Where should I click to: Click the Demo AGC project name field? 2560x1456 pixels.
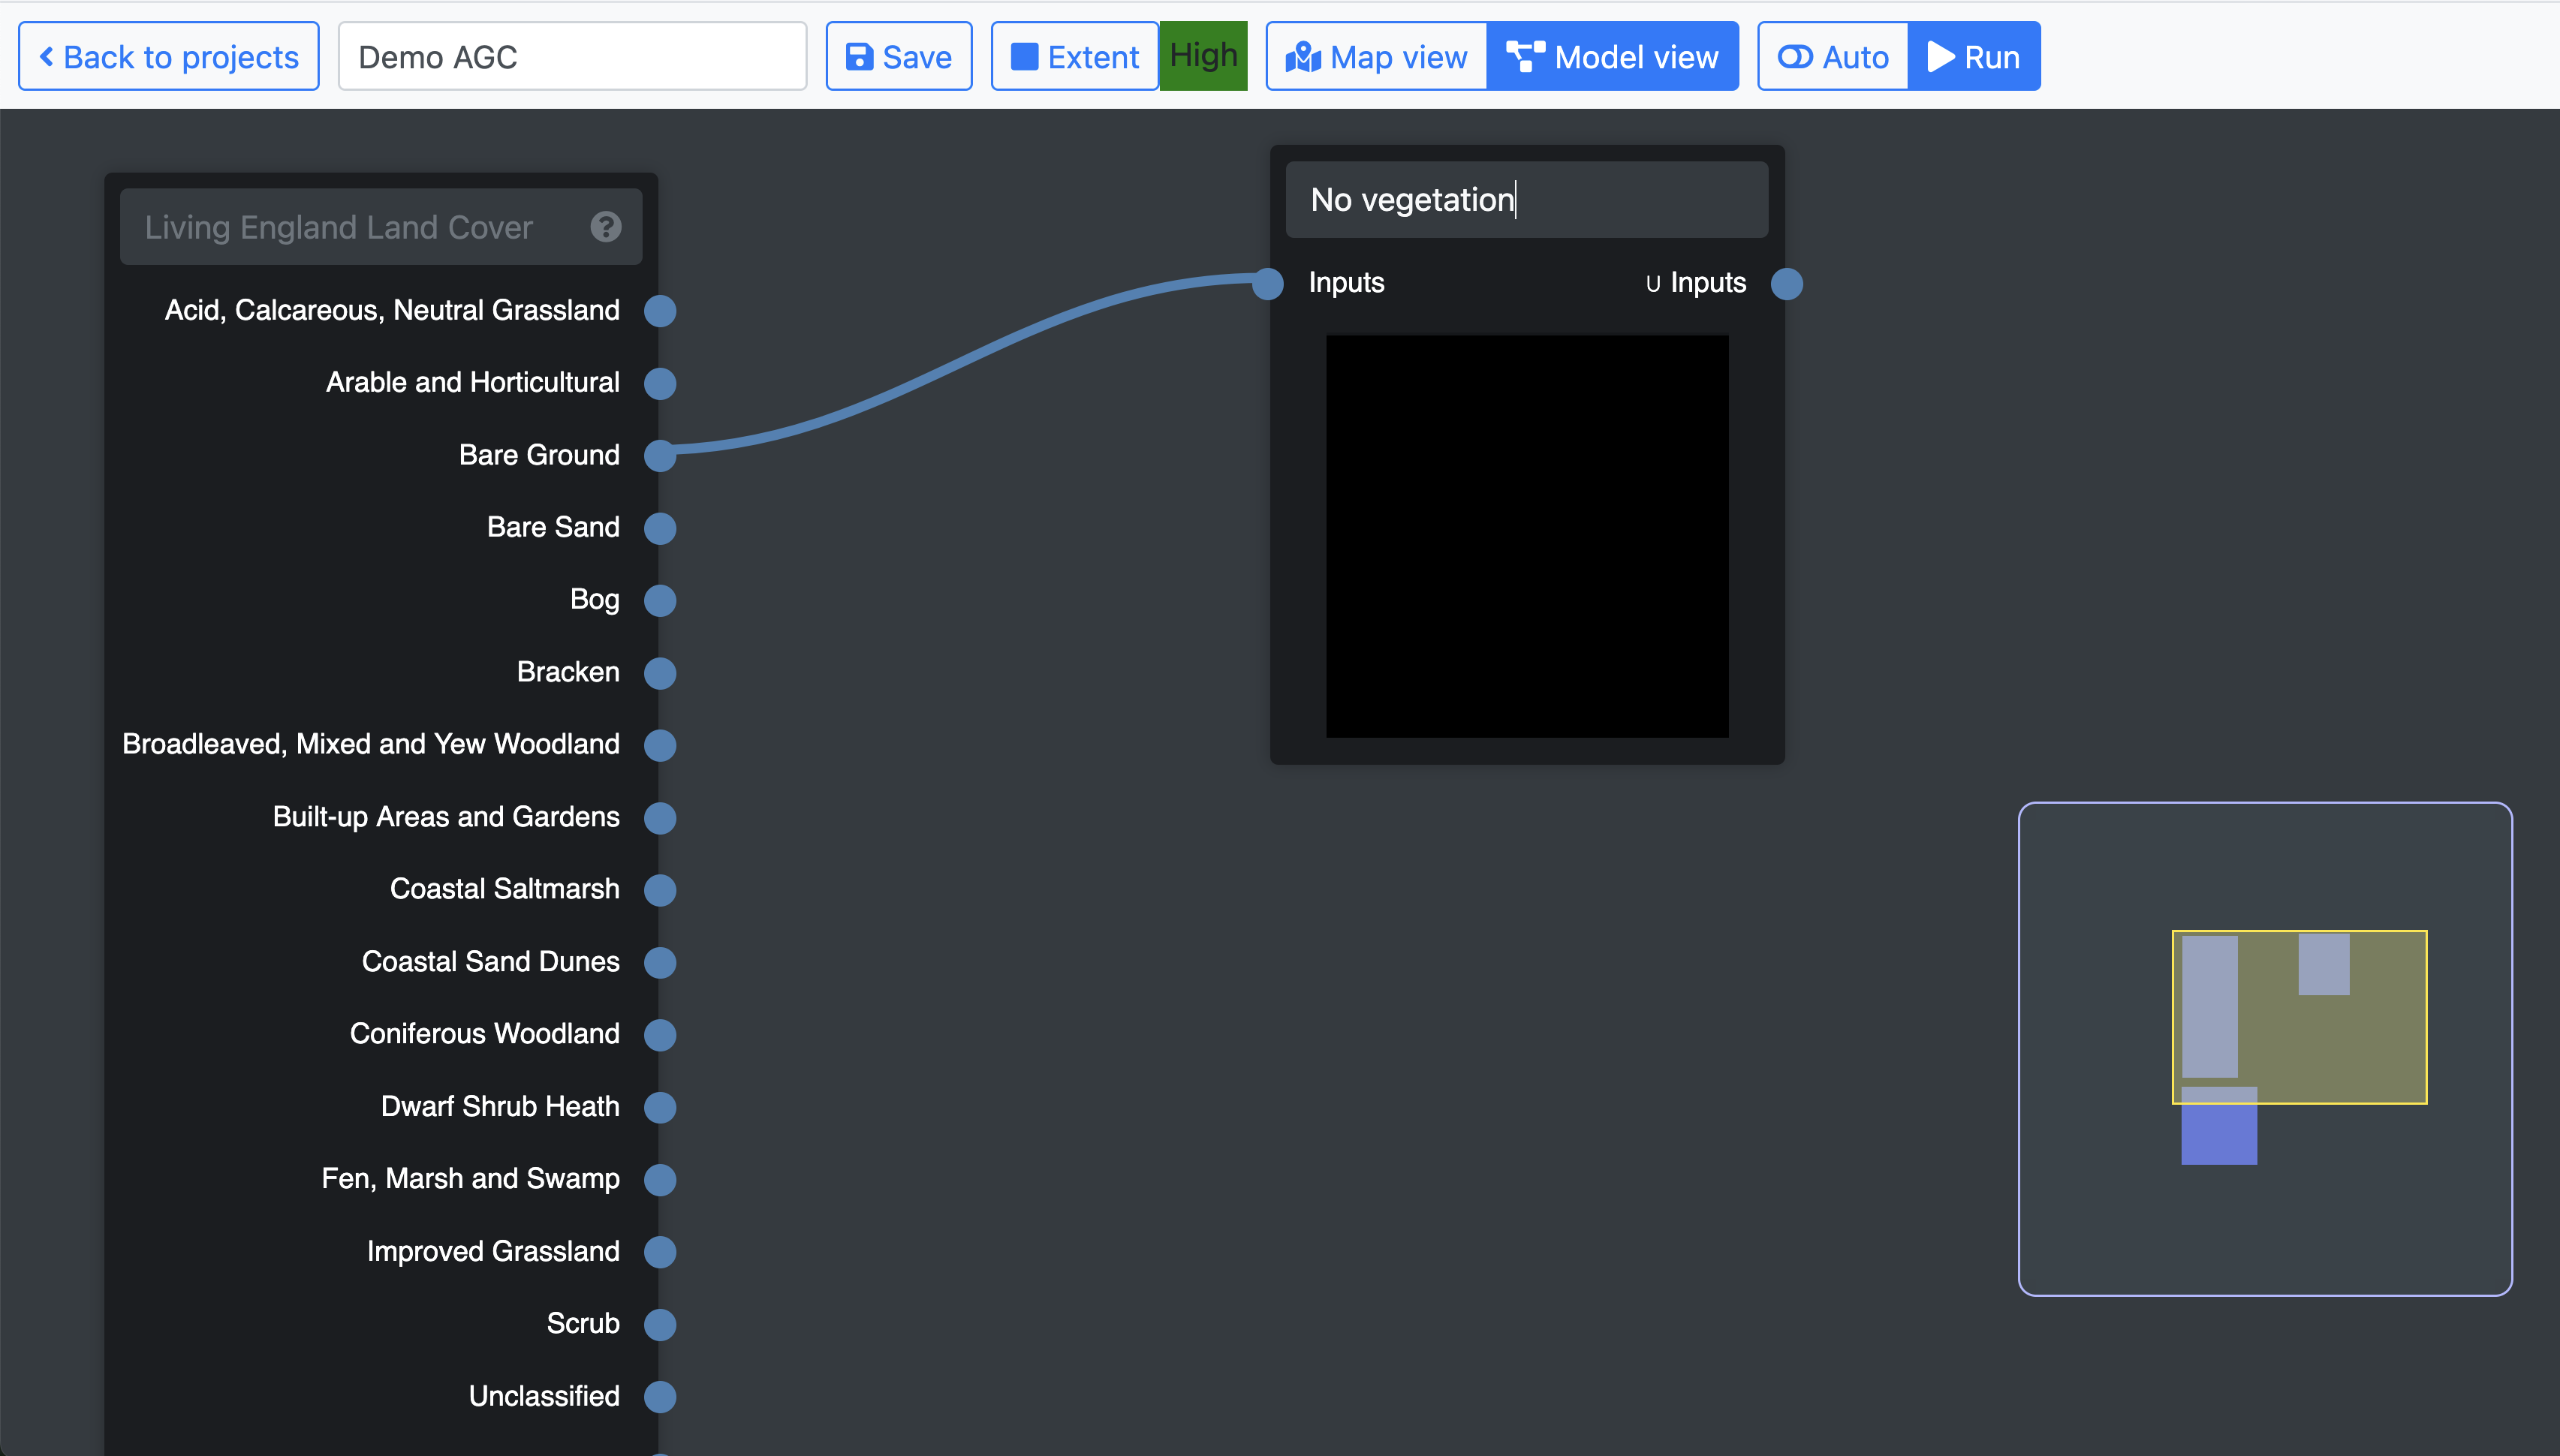(572, 57)
